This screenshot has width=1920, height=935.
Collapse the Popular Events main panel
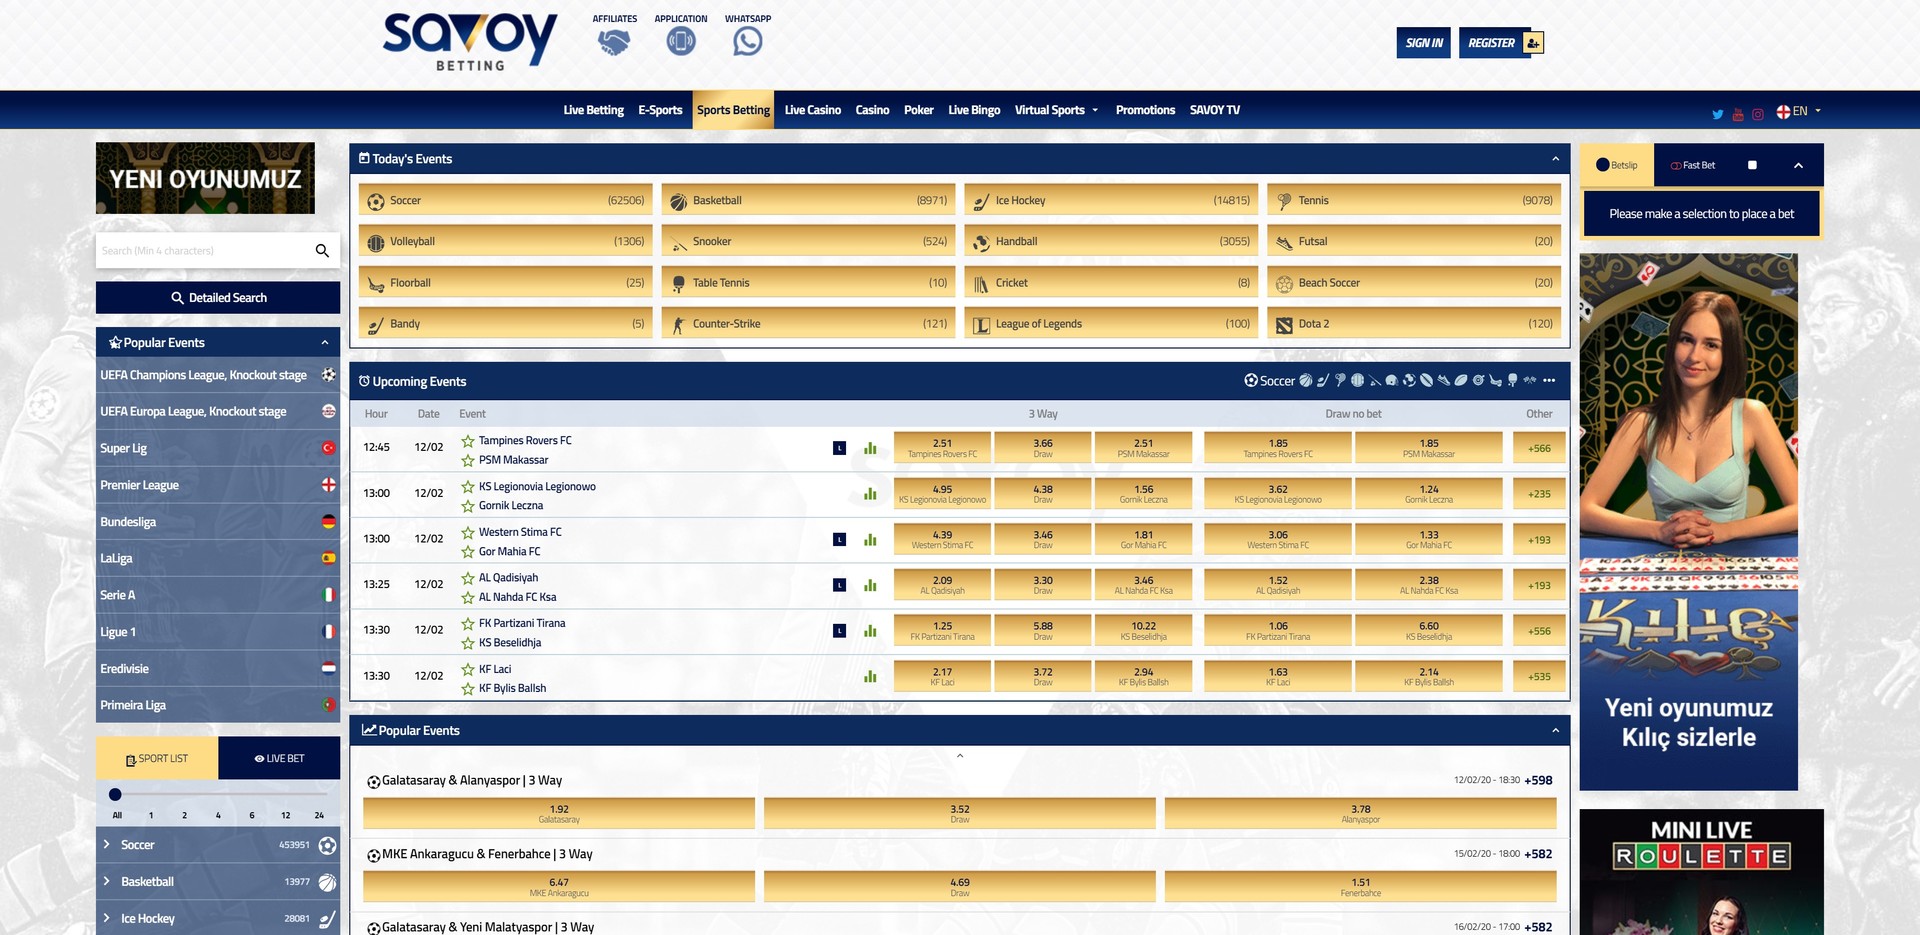coord(1555,731)
